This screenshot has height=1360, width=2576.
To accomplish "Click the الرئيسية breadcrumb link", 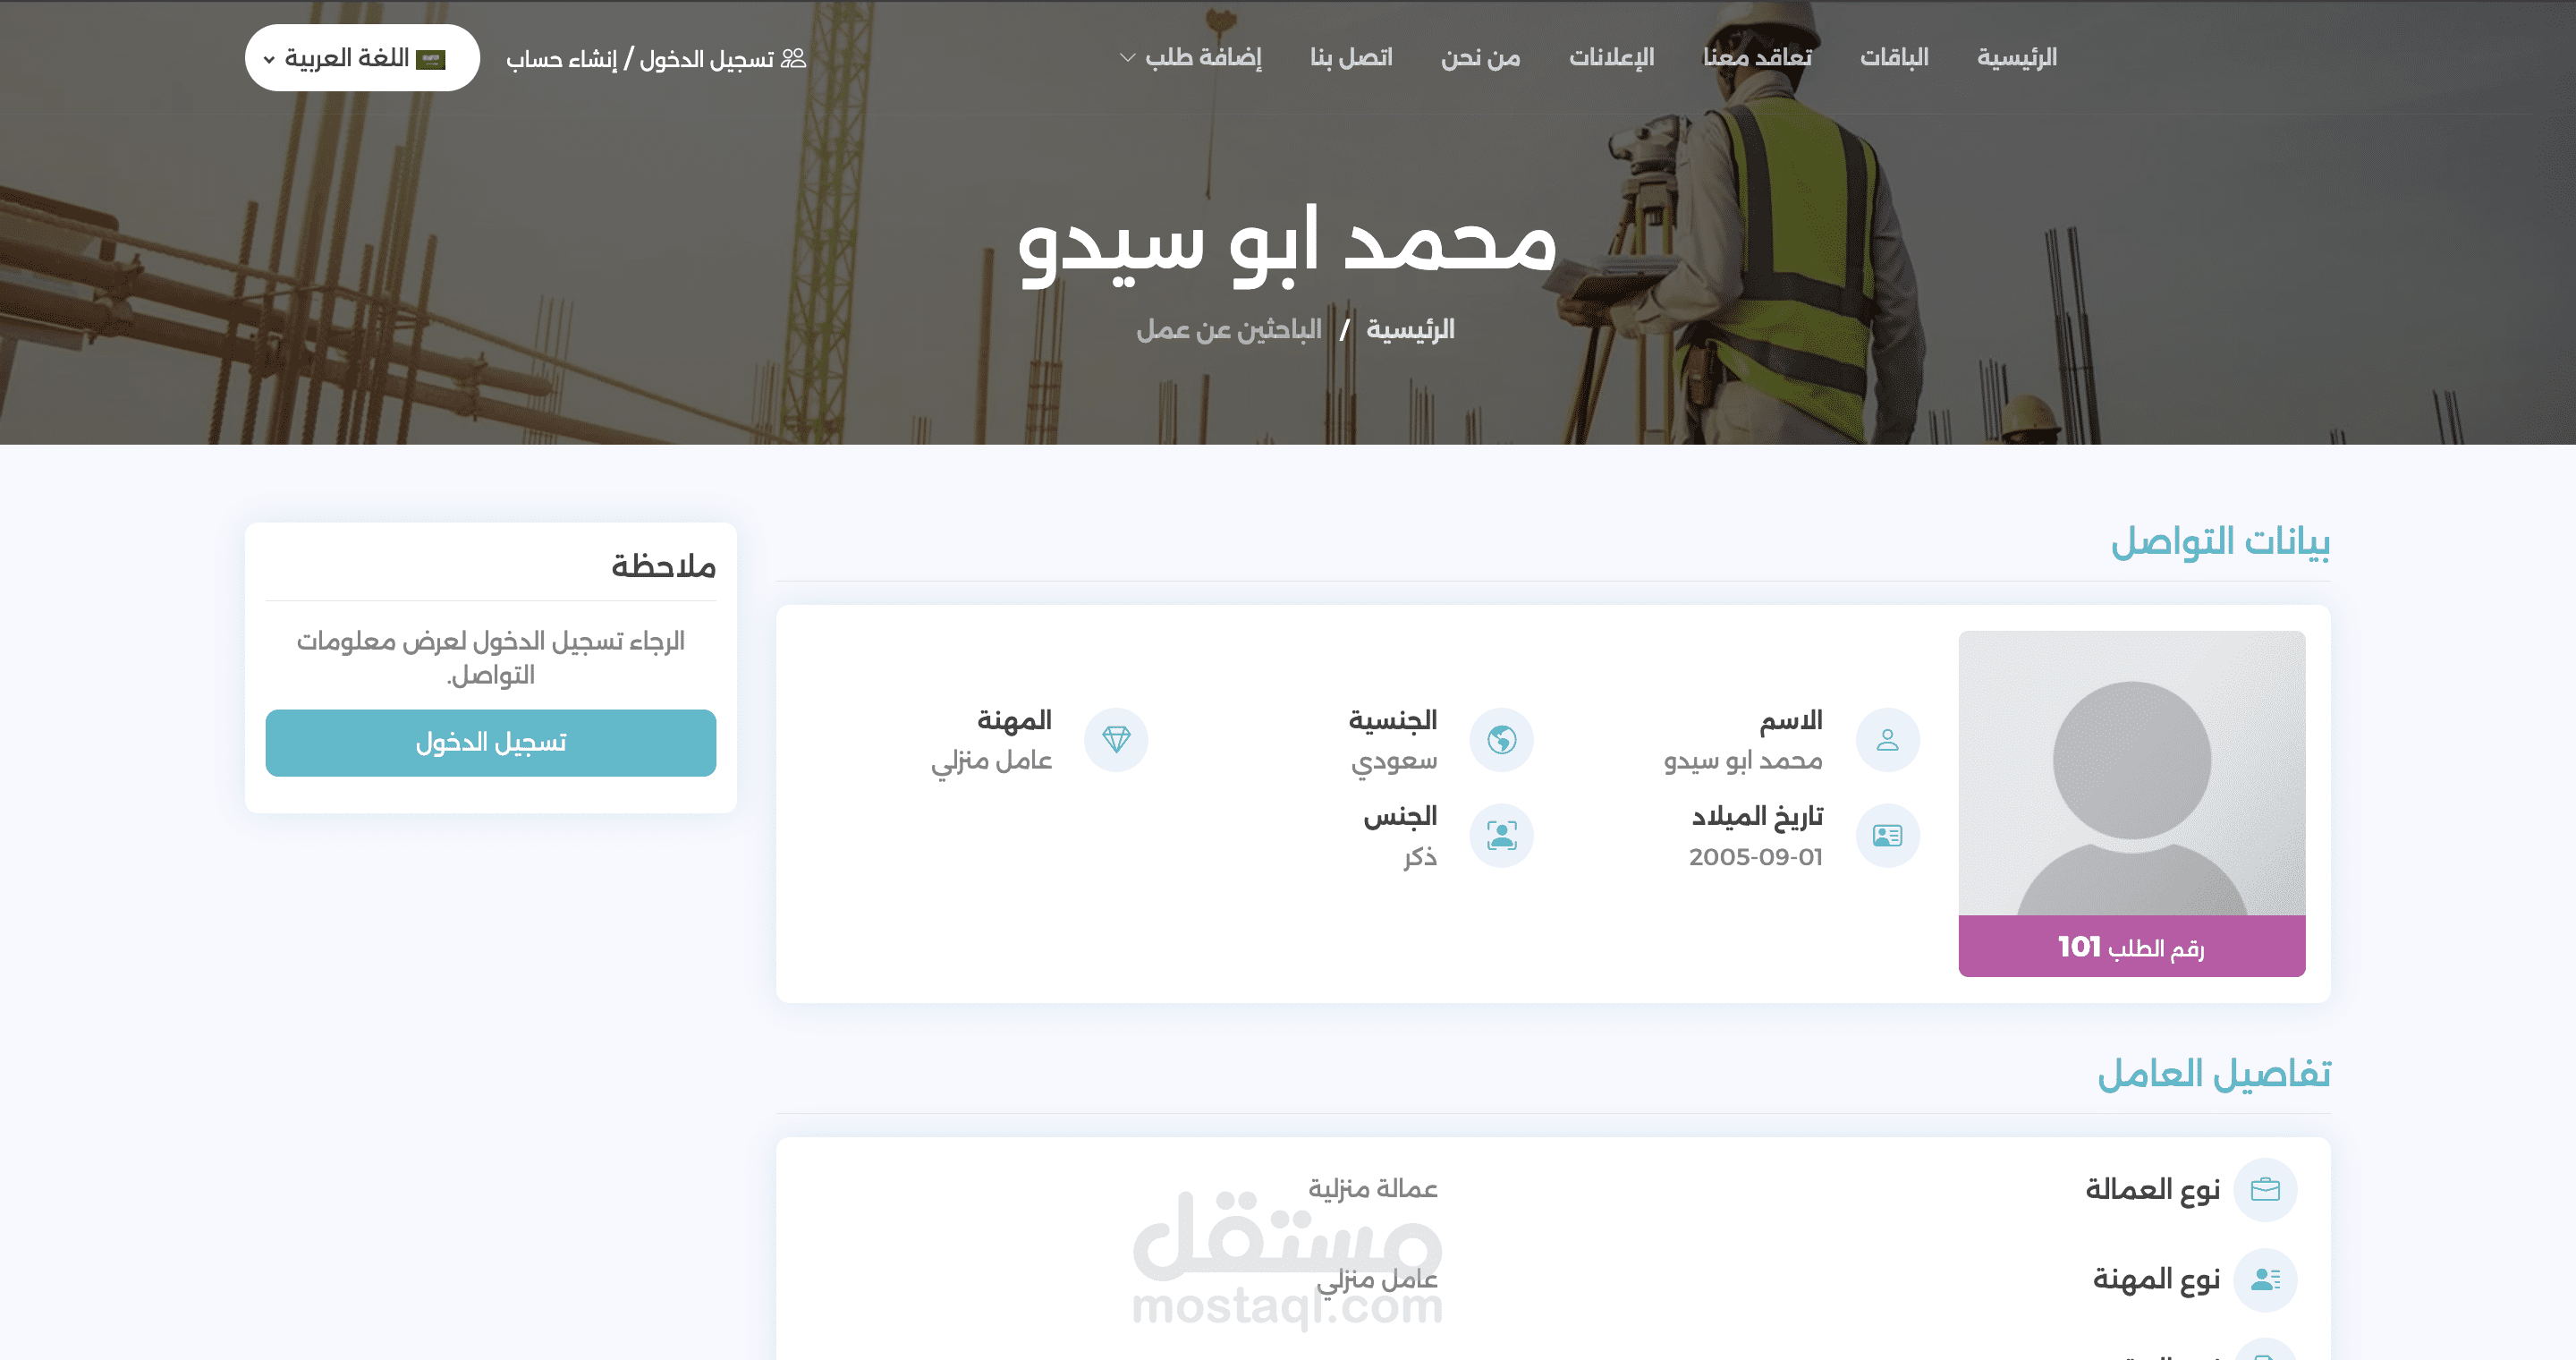I will click(1410, 329).
